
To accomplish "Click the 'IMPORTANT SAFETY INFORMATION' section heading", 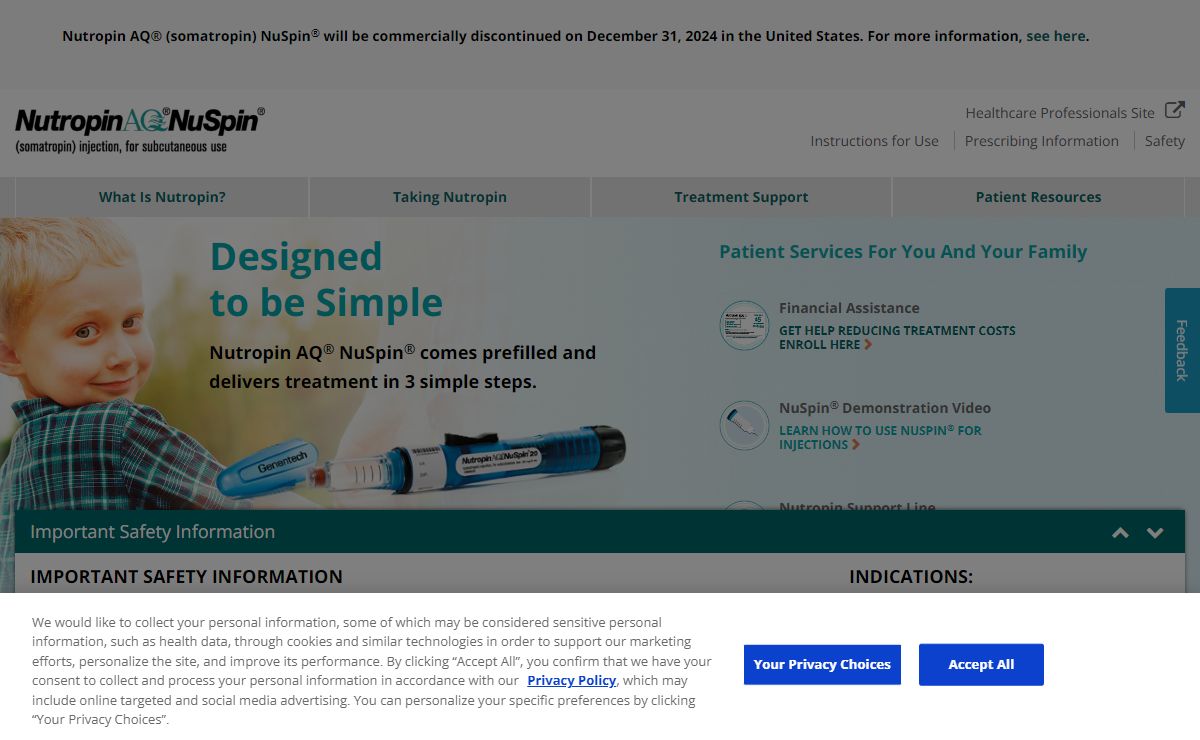I will (186, 577).
